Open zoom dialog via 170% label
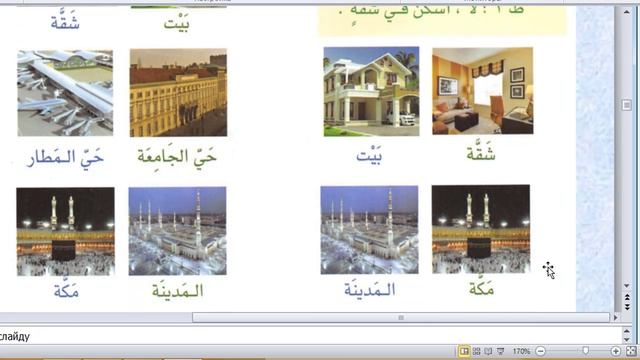Image resolution: width=640 pixels, height=360 pixels. (x=521, y=351)
